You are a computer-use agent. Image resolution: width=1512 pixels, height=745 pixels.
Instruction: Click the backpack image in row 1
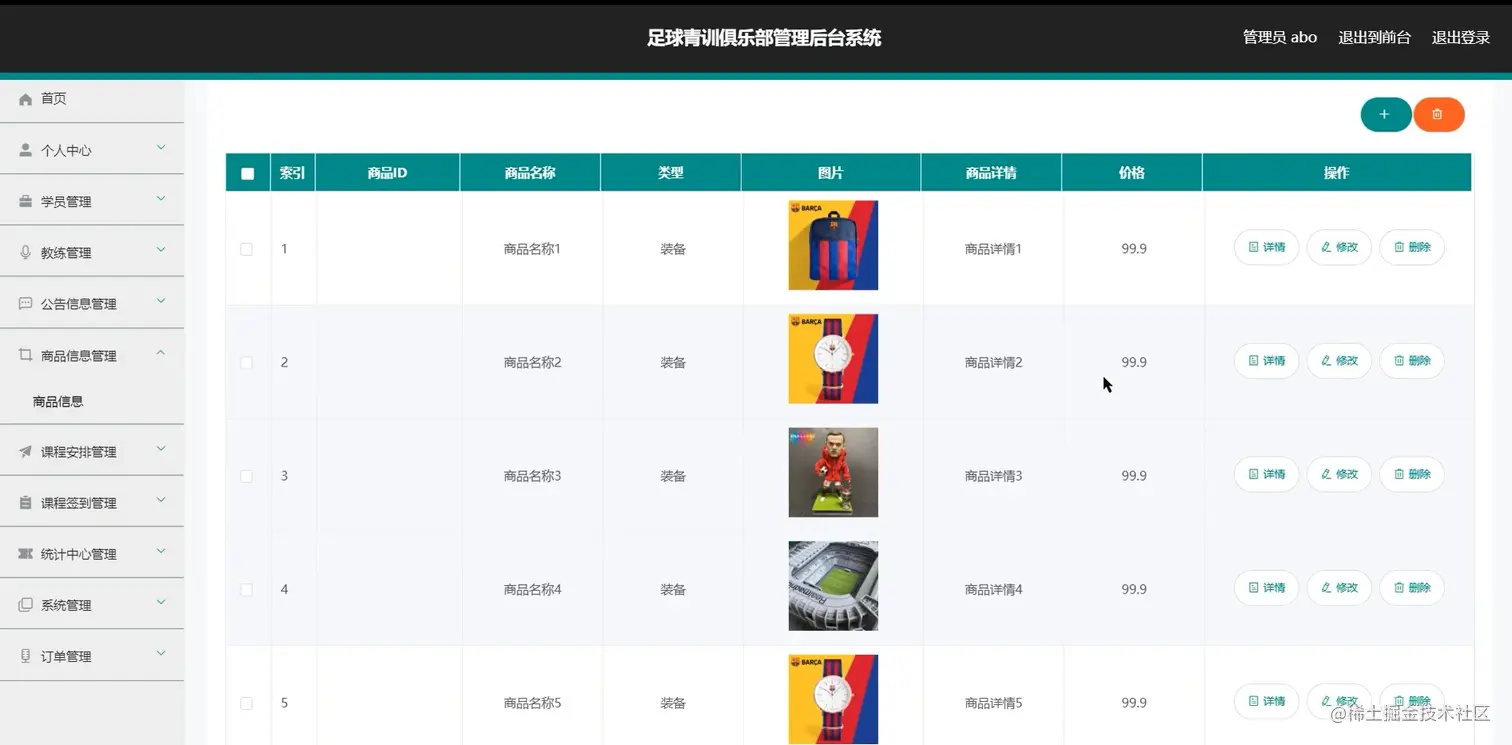tap(833, 245)
